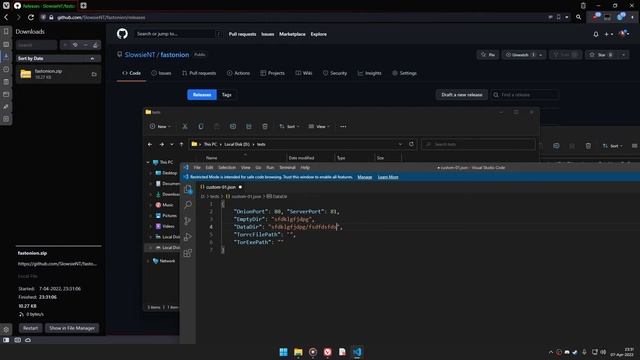
Task: Open folder icon next to fastonion.zip download
Action: 94,74
